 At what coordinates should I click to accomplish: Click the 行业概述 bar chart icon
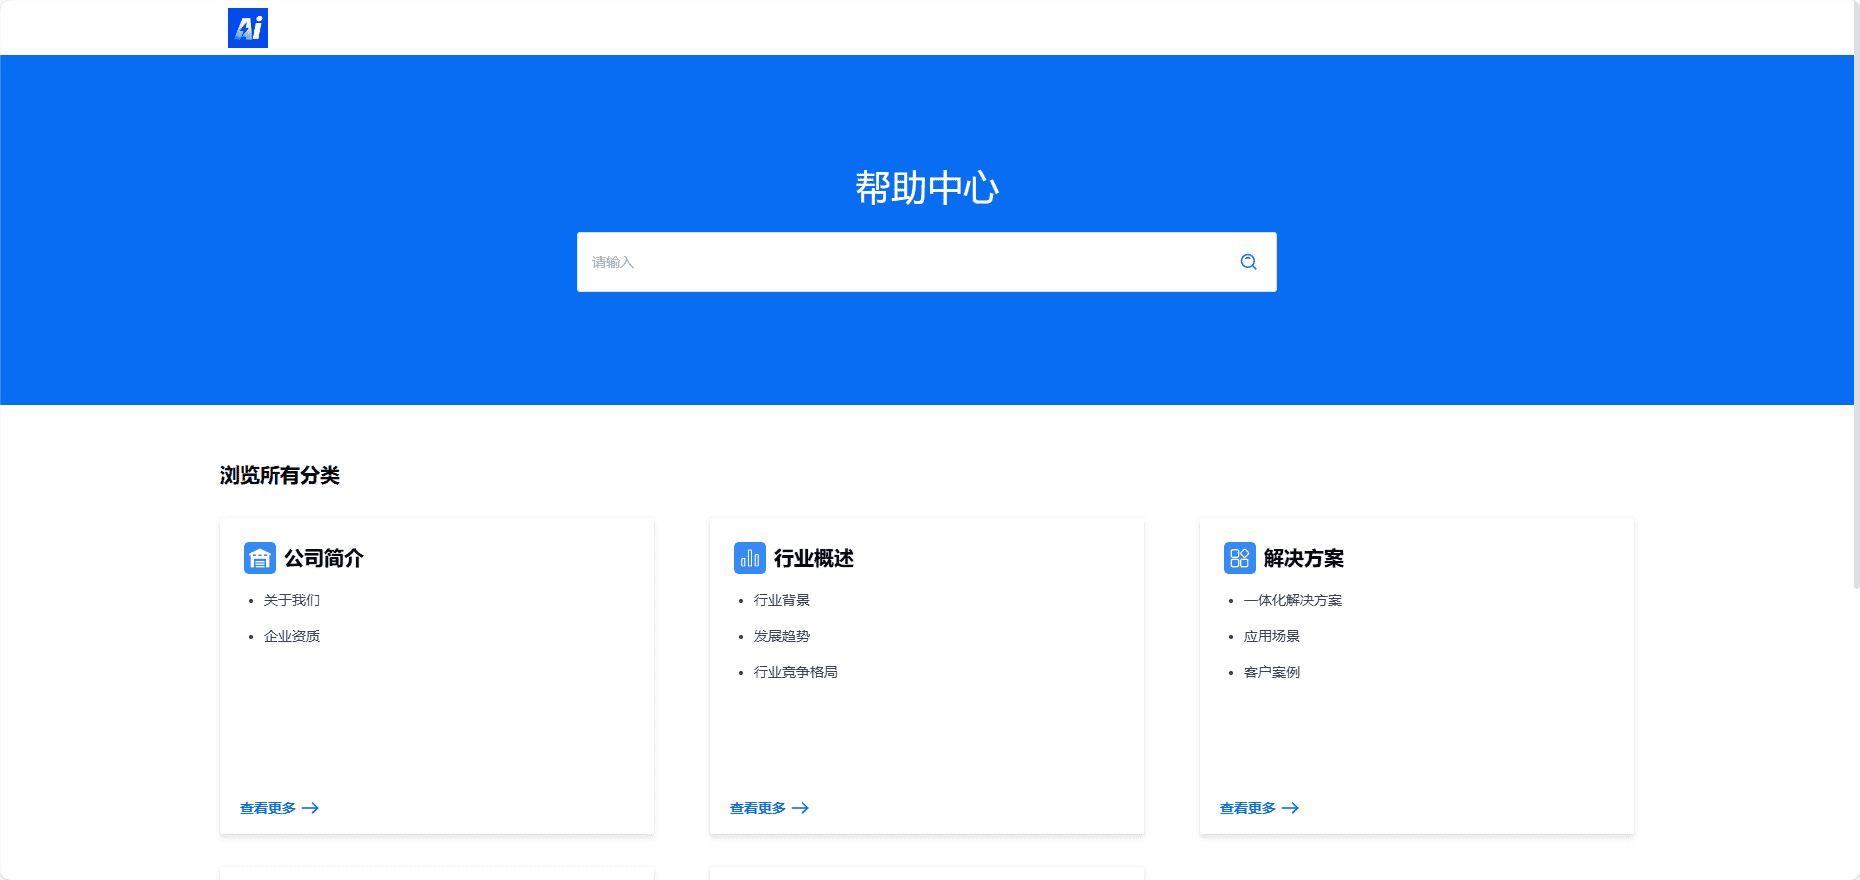(x=750, y=558)
